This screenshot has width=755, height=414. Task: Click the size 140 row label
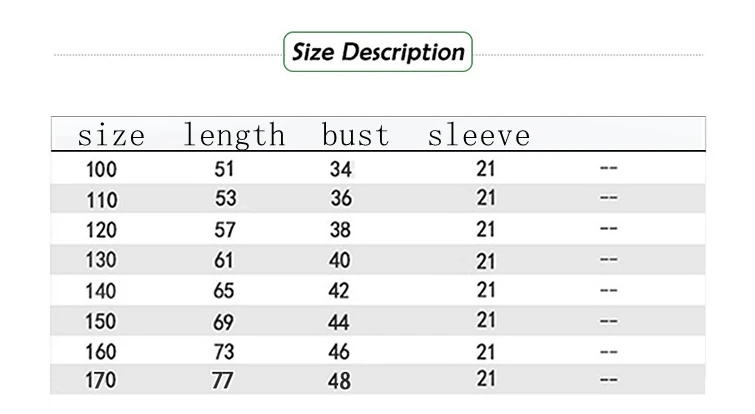101,291
